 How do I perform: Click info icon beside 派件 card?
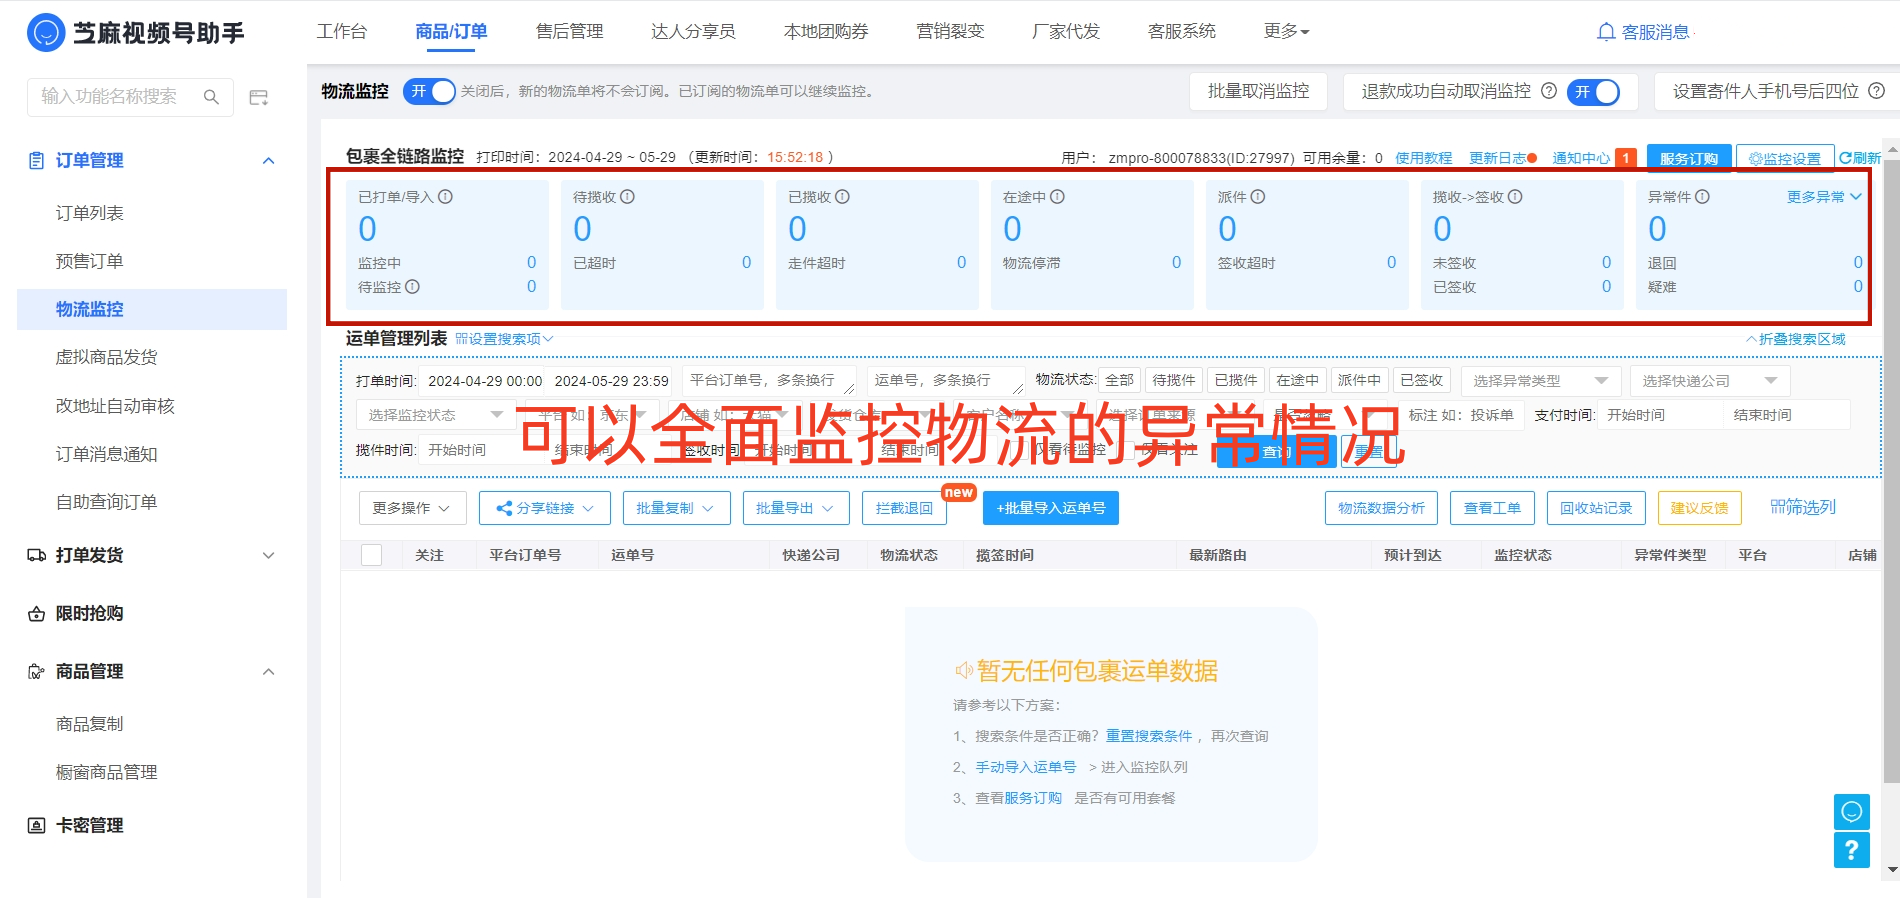[1258, 197]
